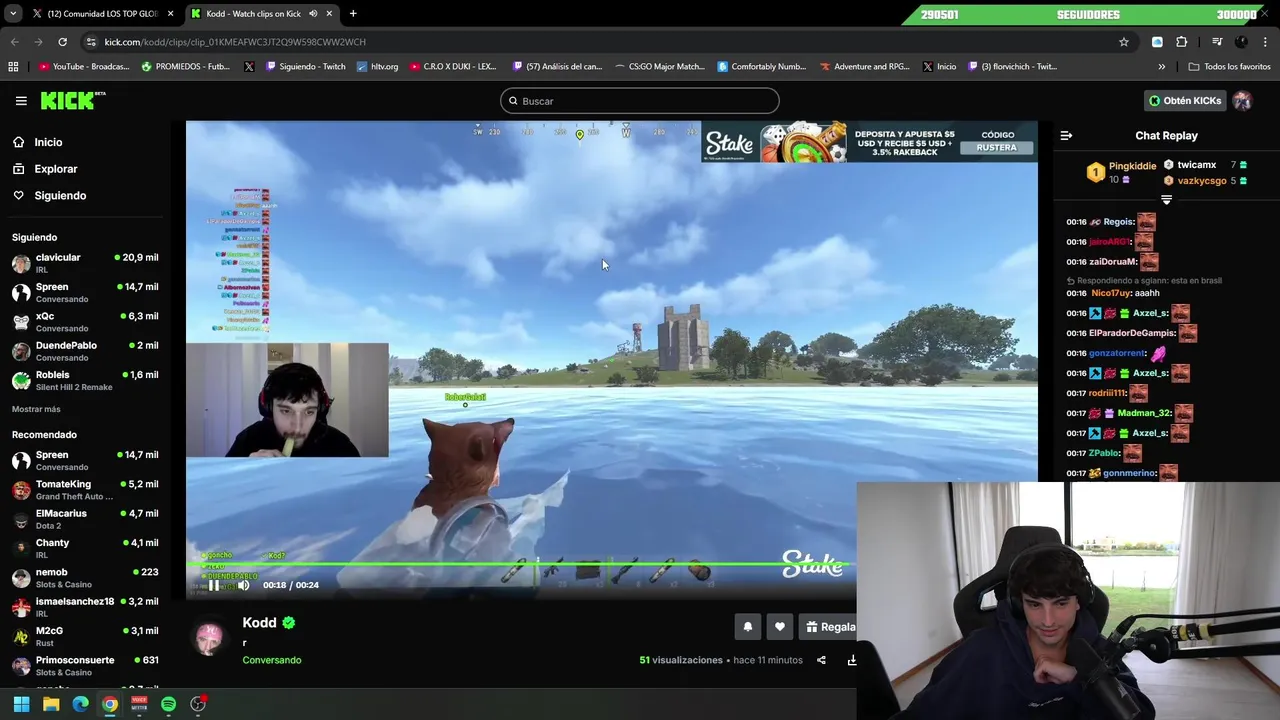1280x720 pixels.
Task: Download the clip with download icon
Action: point(852,660)
